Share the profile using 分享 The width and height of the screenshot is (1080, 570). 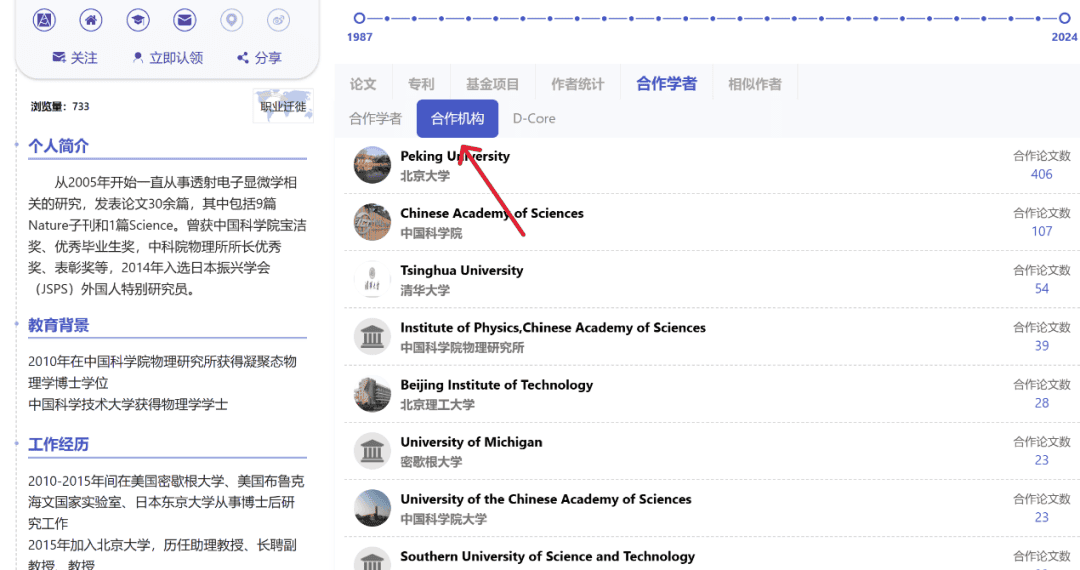[x=259, y=58]
